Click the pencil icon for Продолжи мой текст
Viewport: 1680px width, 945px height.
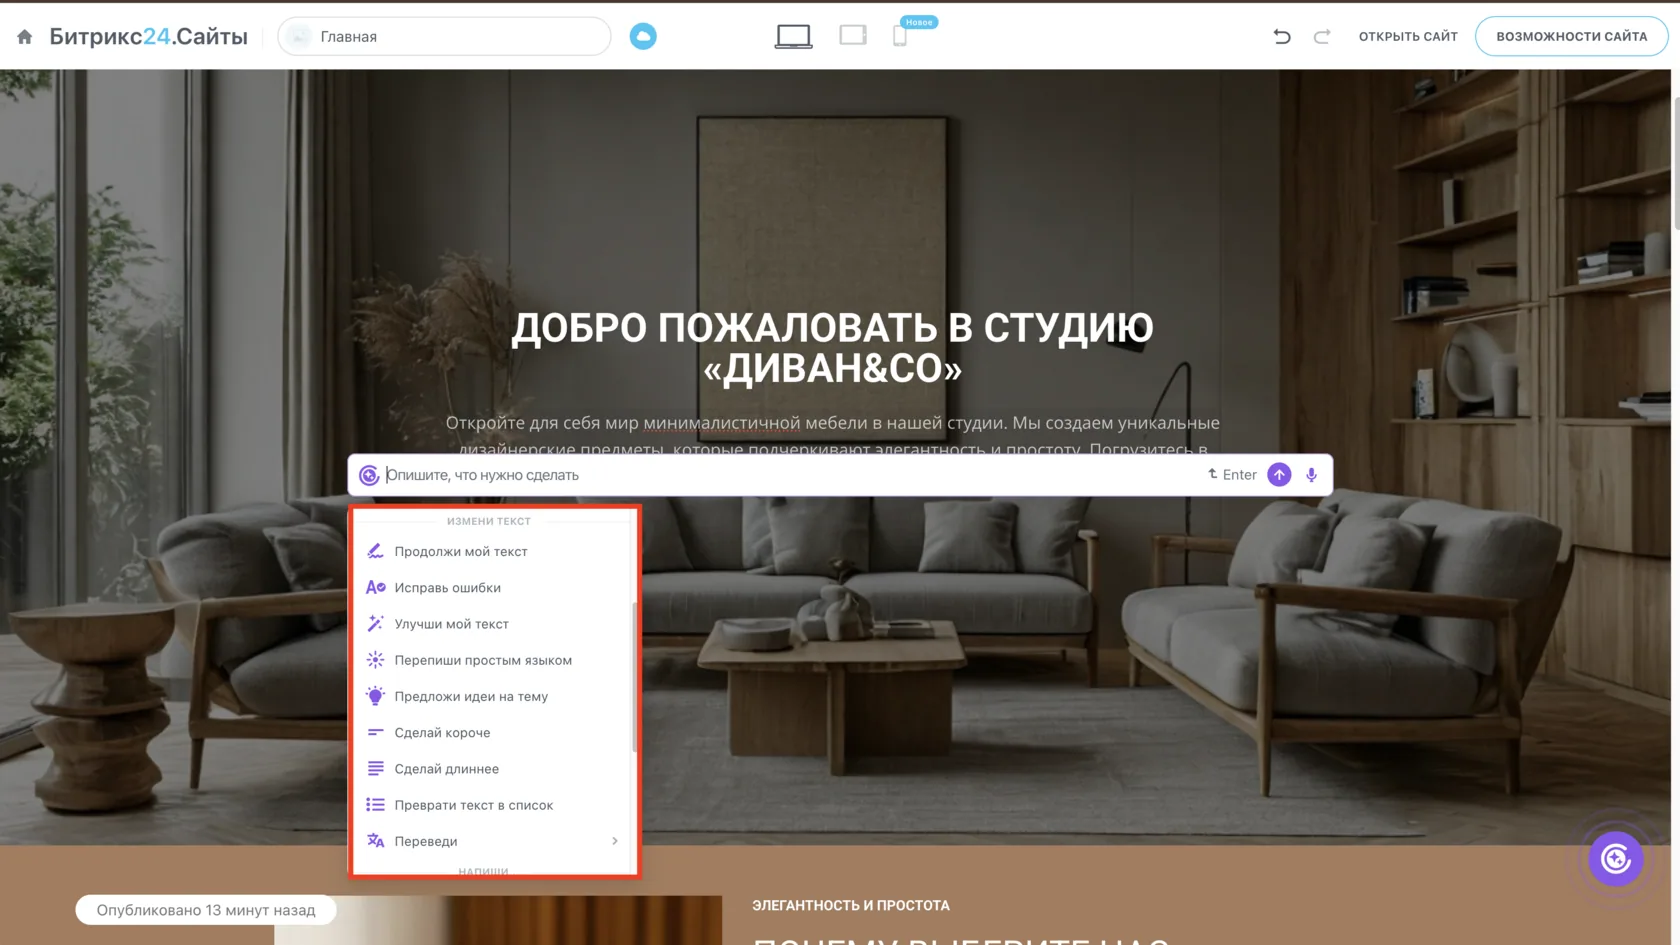375,551
